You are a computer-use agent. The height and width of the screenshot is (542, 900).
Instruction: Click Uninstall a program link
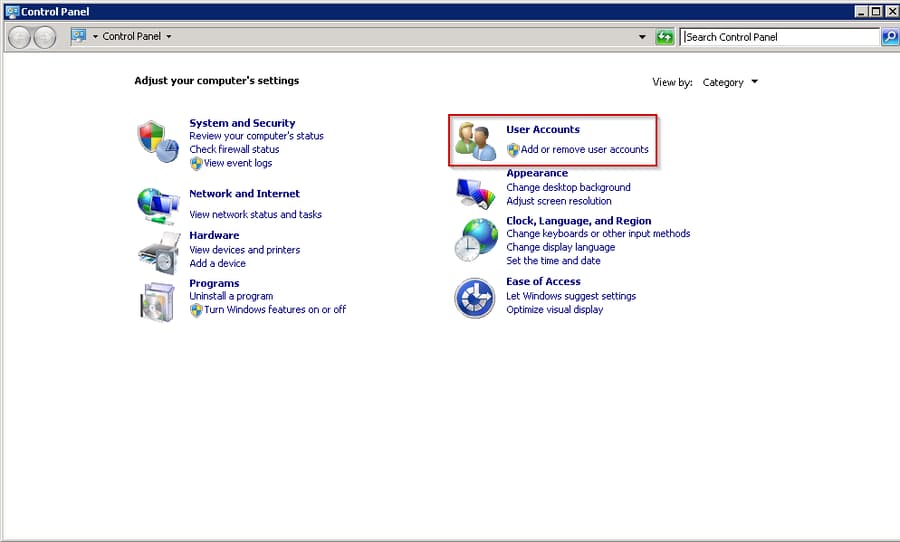click(231, 296)
